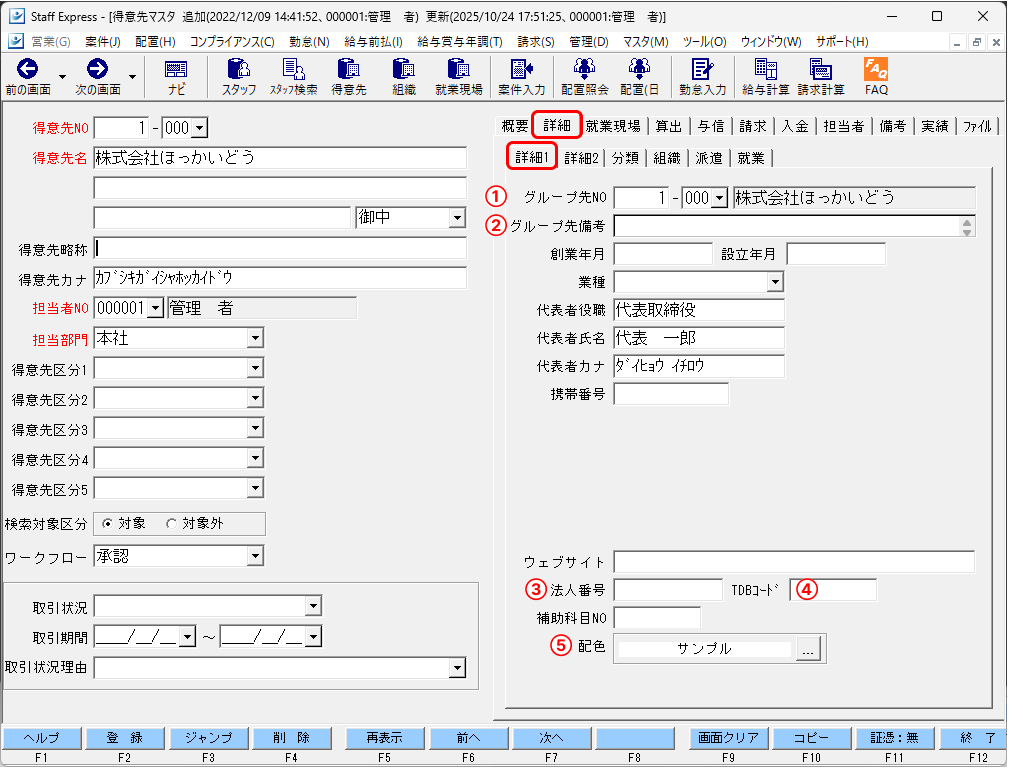1023x769 pixels.
Task: Select the 対象外 radio button
Action: [171, 523]
